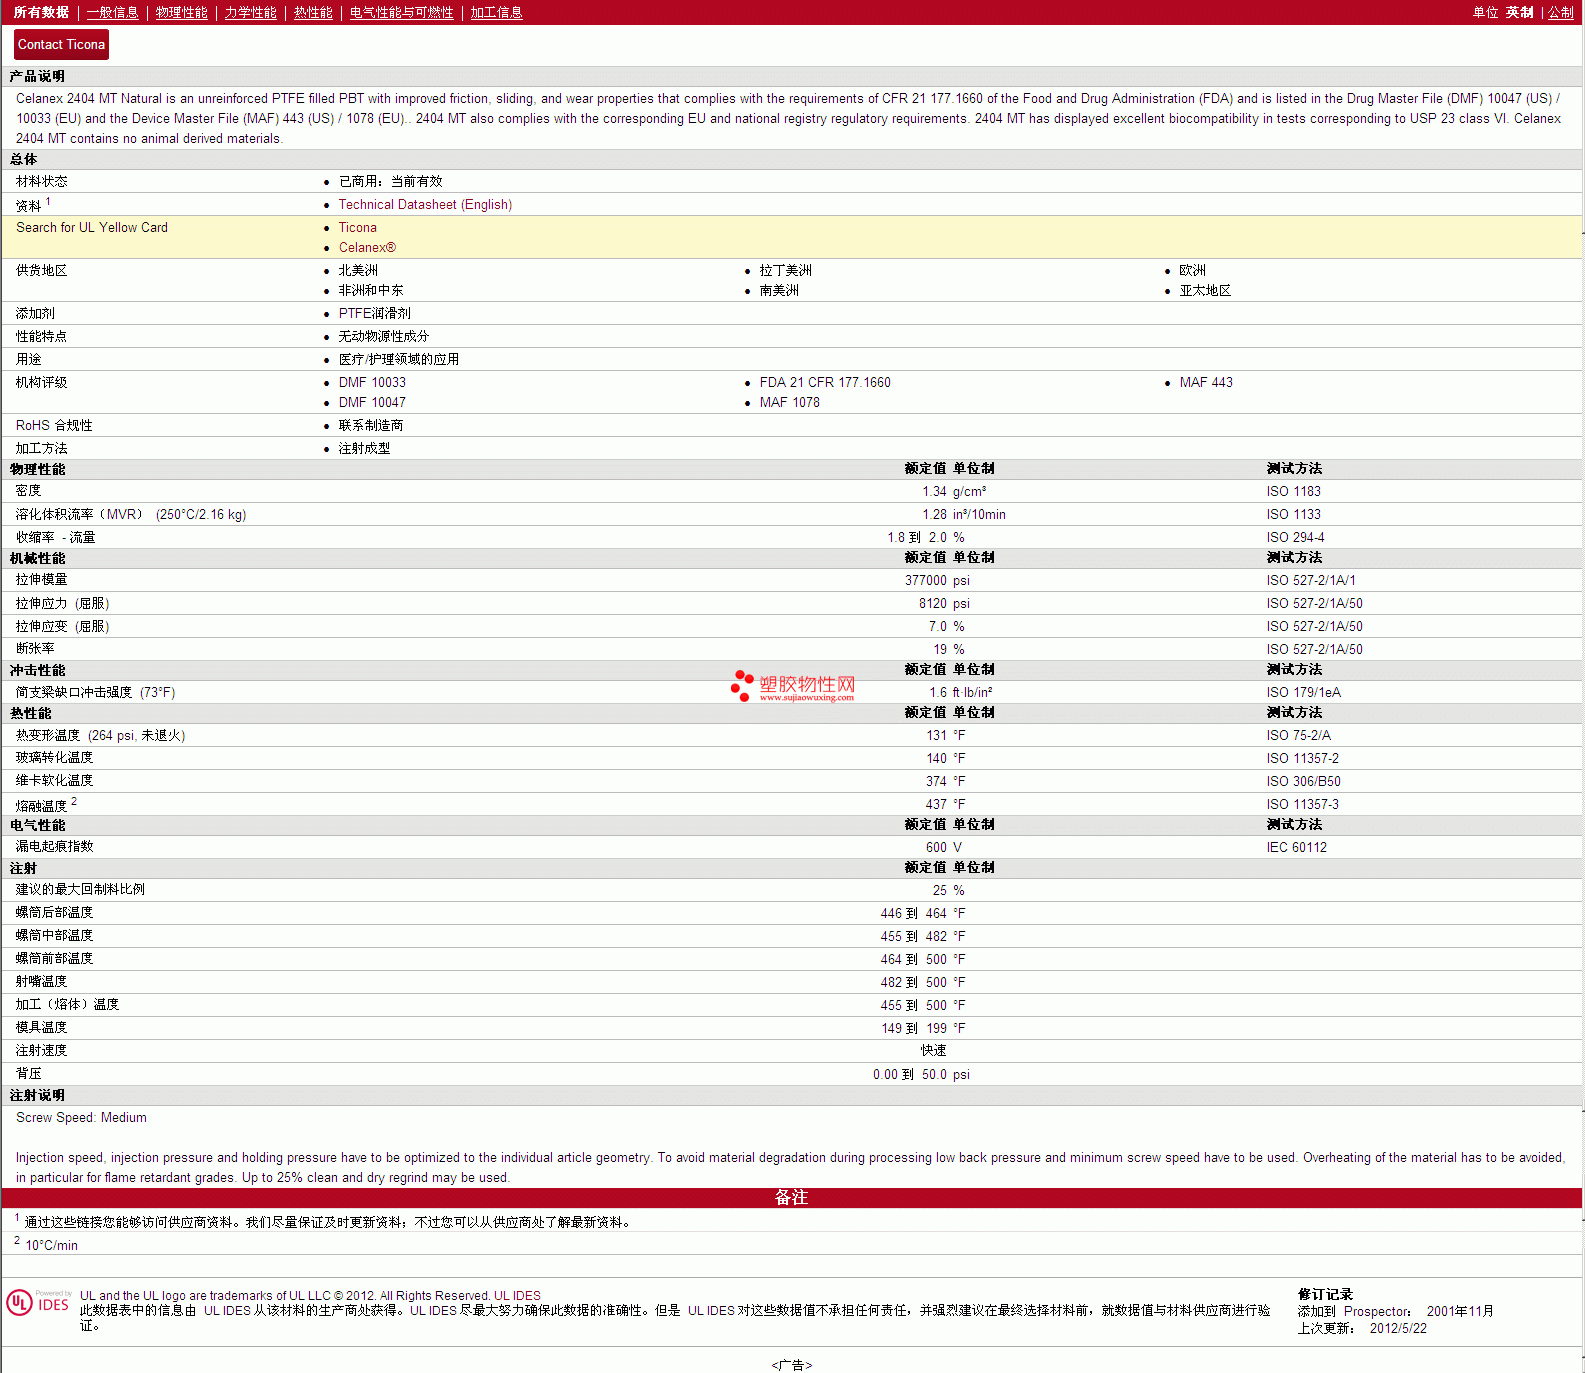Open the 电气性能与可燃性 tab

(402, 12)
